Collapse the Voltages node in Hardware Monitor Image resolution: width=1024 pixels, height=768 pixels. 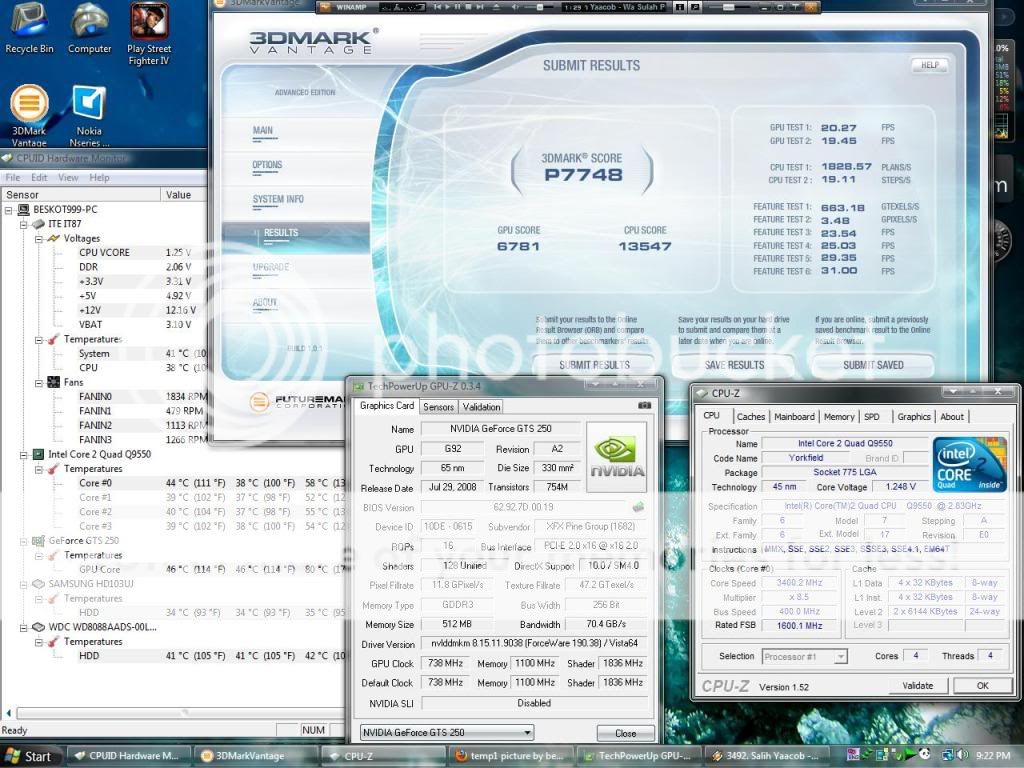point(39,239)
